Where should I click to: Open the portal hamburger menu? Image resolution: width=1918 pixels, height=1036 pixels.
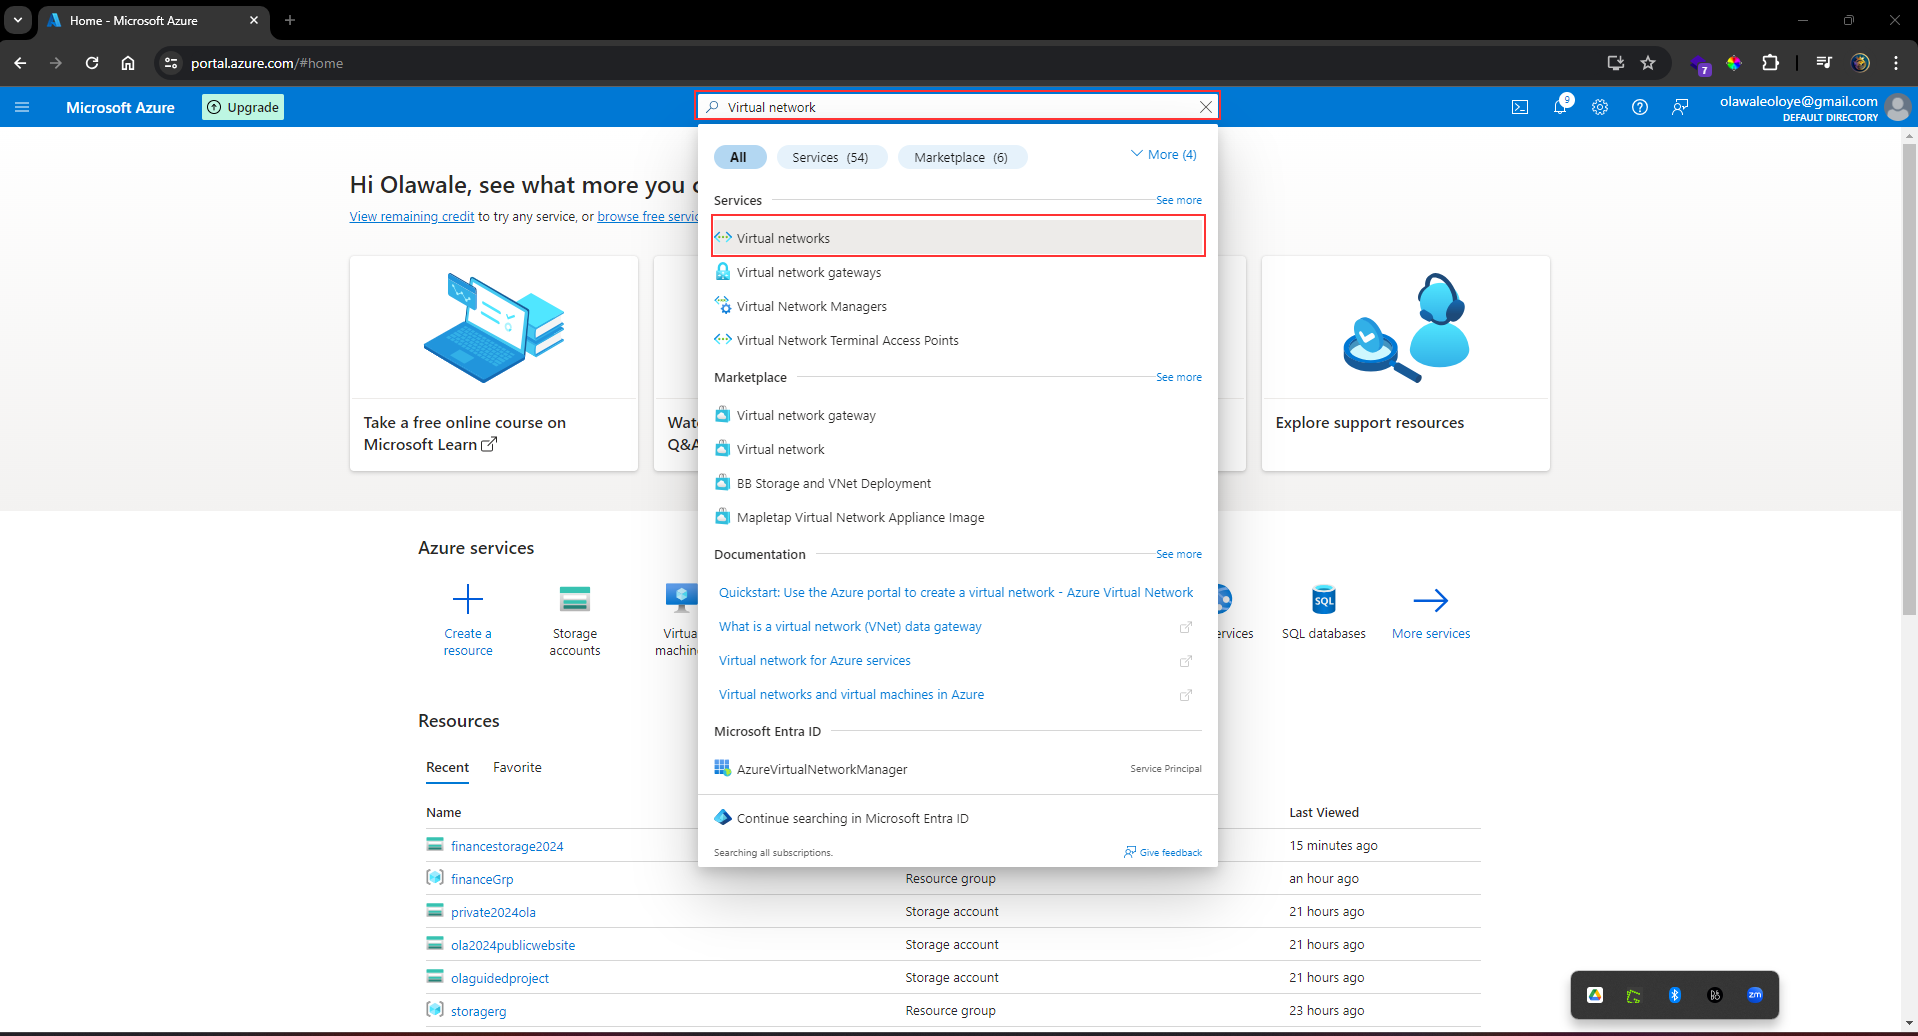coord(22,107)
